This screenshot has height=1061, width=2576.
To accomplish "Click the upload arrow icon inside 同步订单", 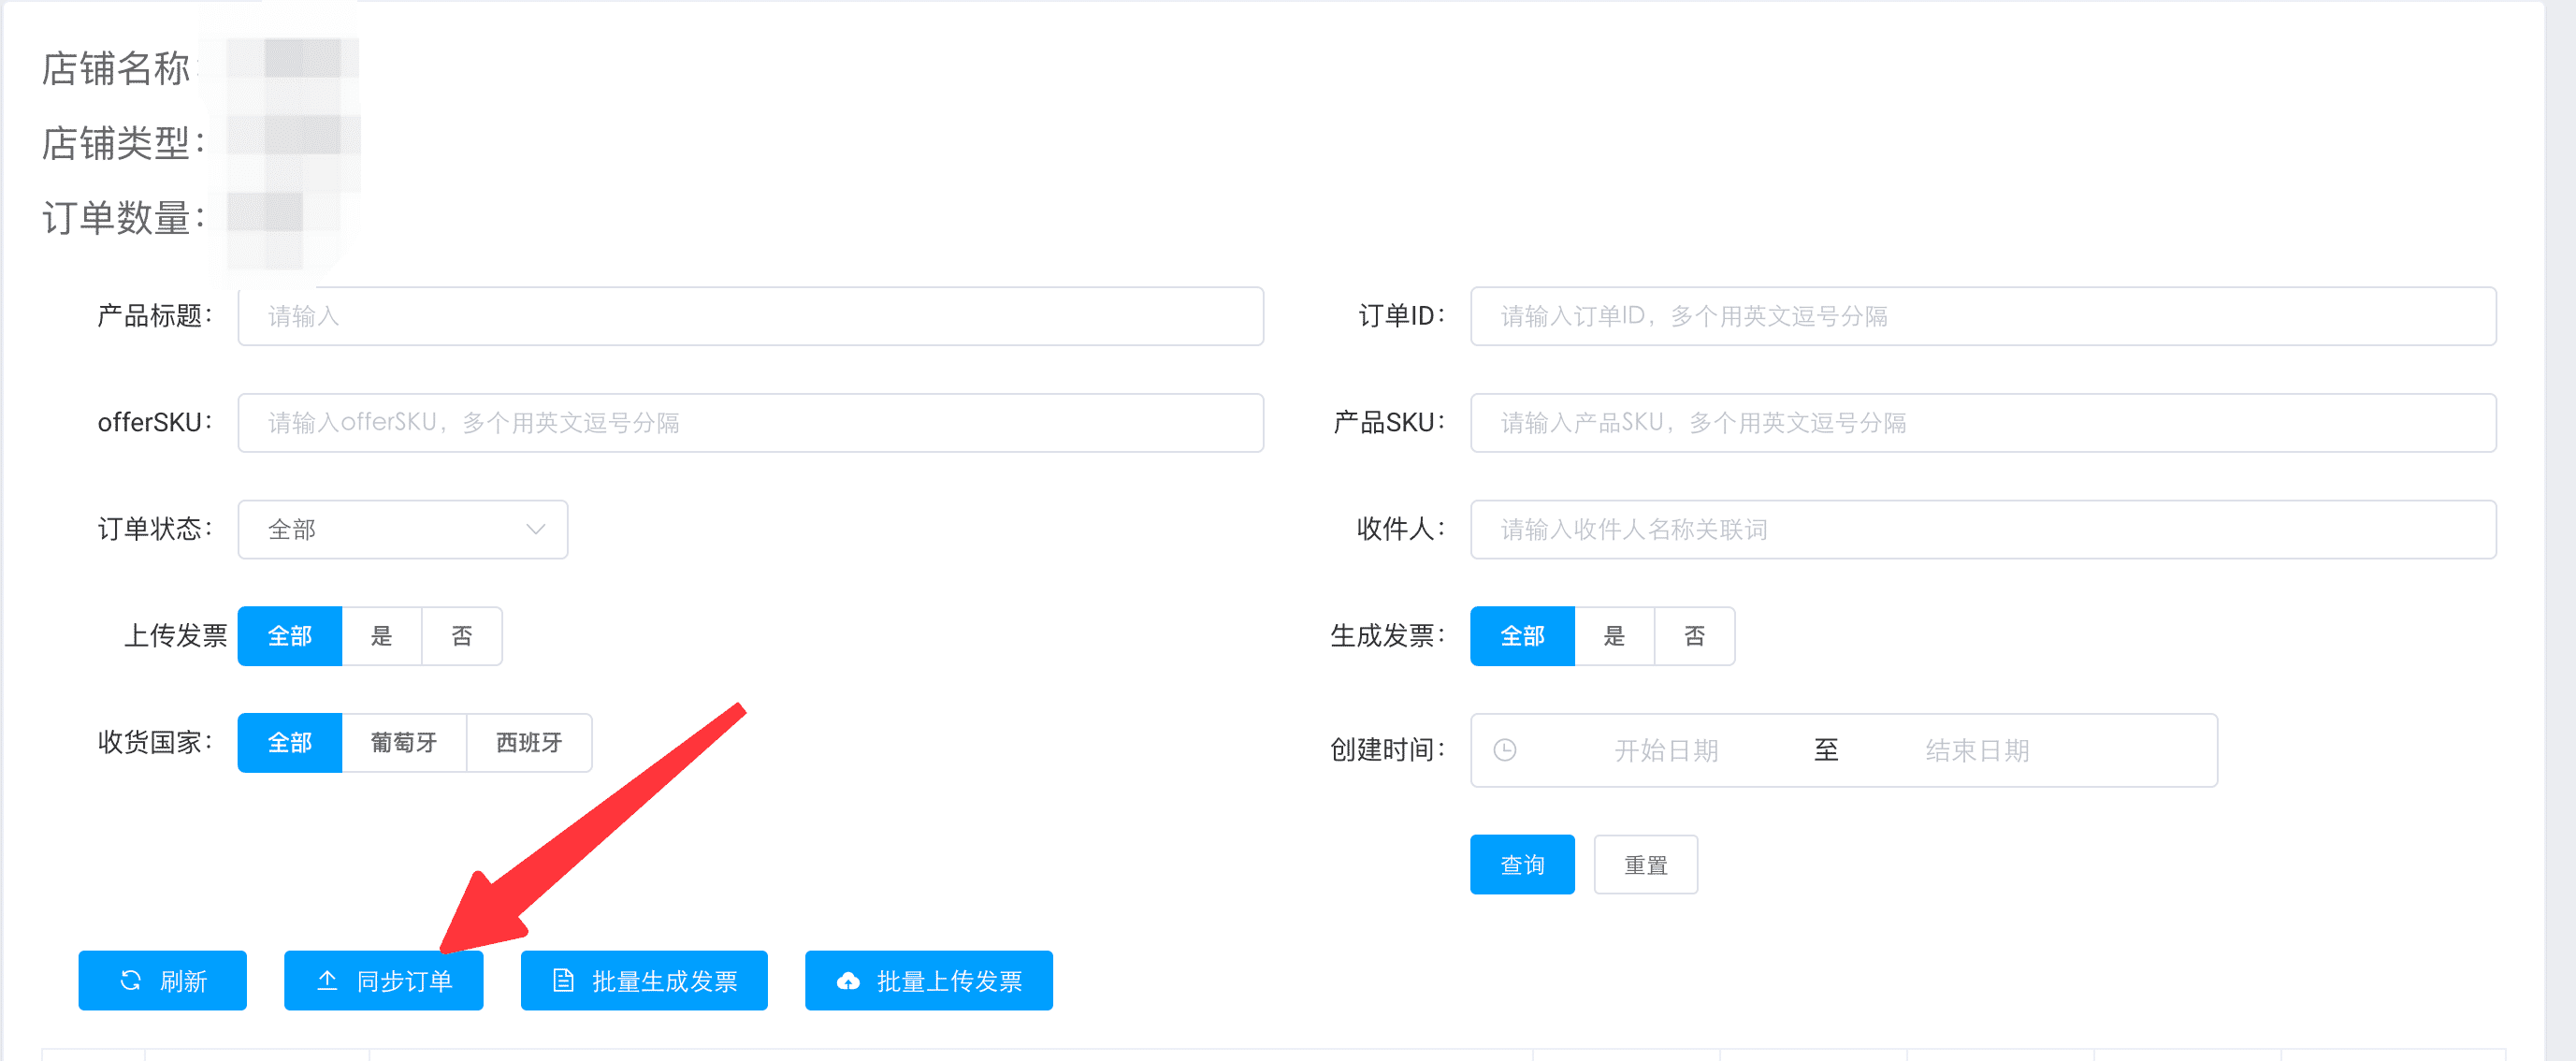I will 328,981.
